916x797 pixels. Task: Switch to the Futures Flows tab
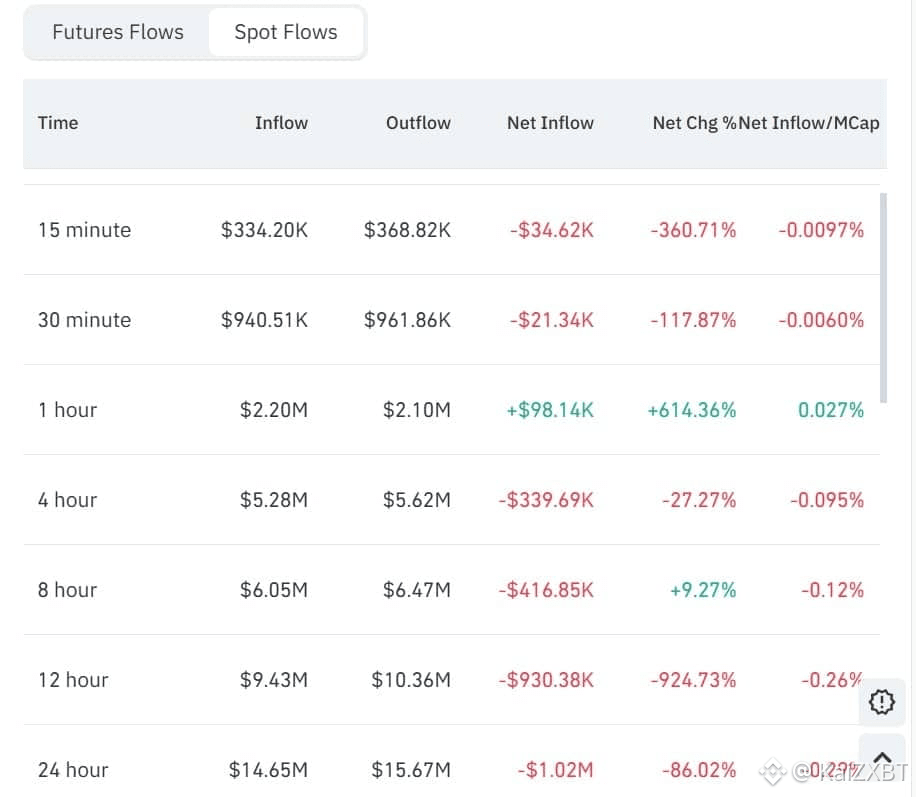(118, 32)
